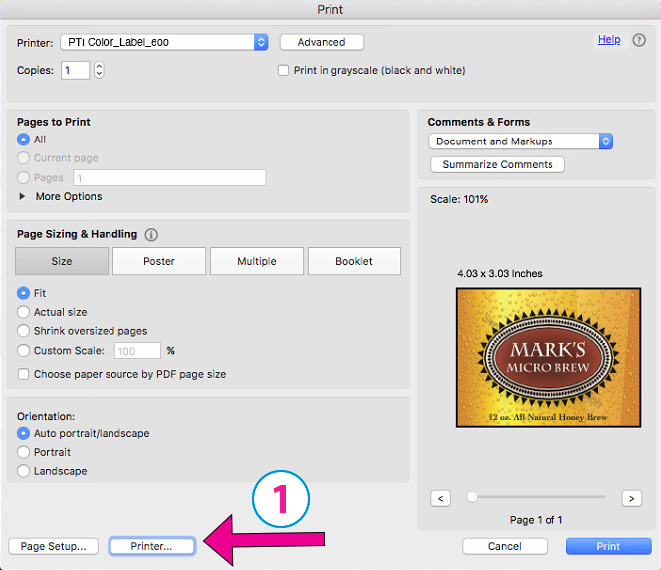Image resolution: width=661 pixels, height=570 pixels.
Task: Select the Pages range radio button
Action: pos(23,177)
